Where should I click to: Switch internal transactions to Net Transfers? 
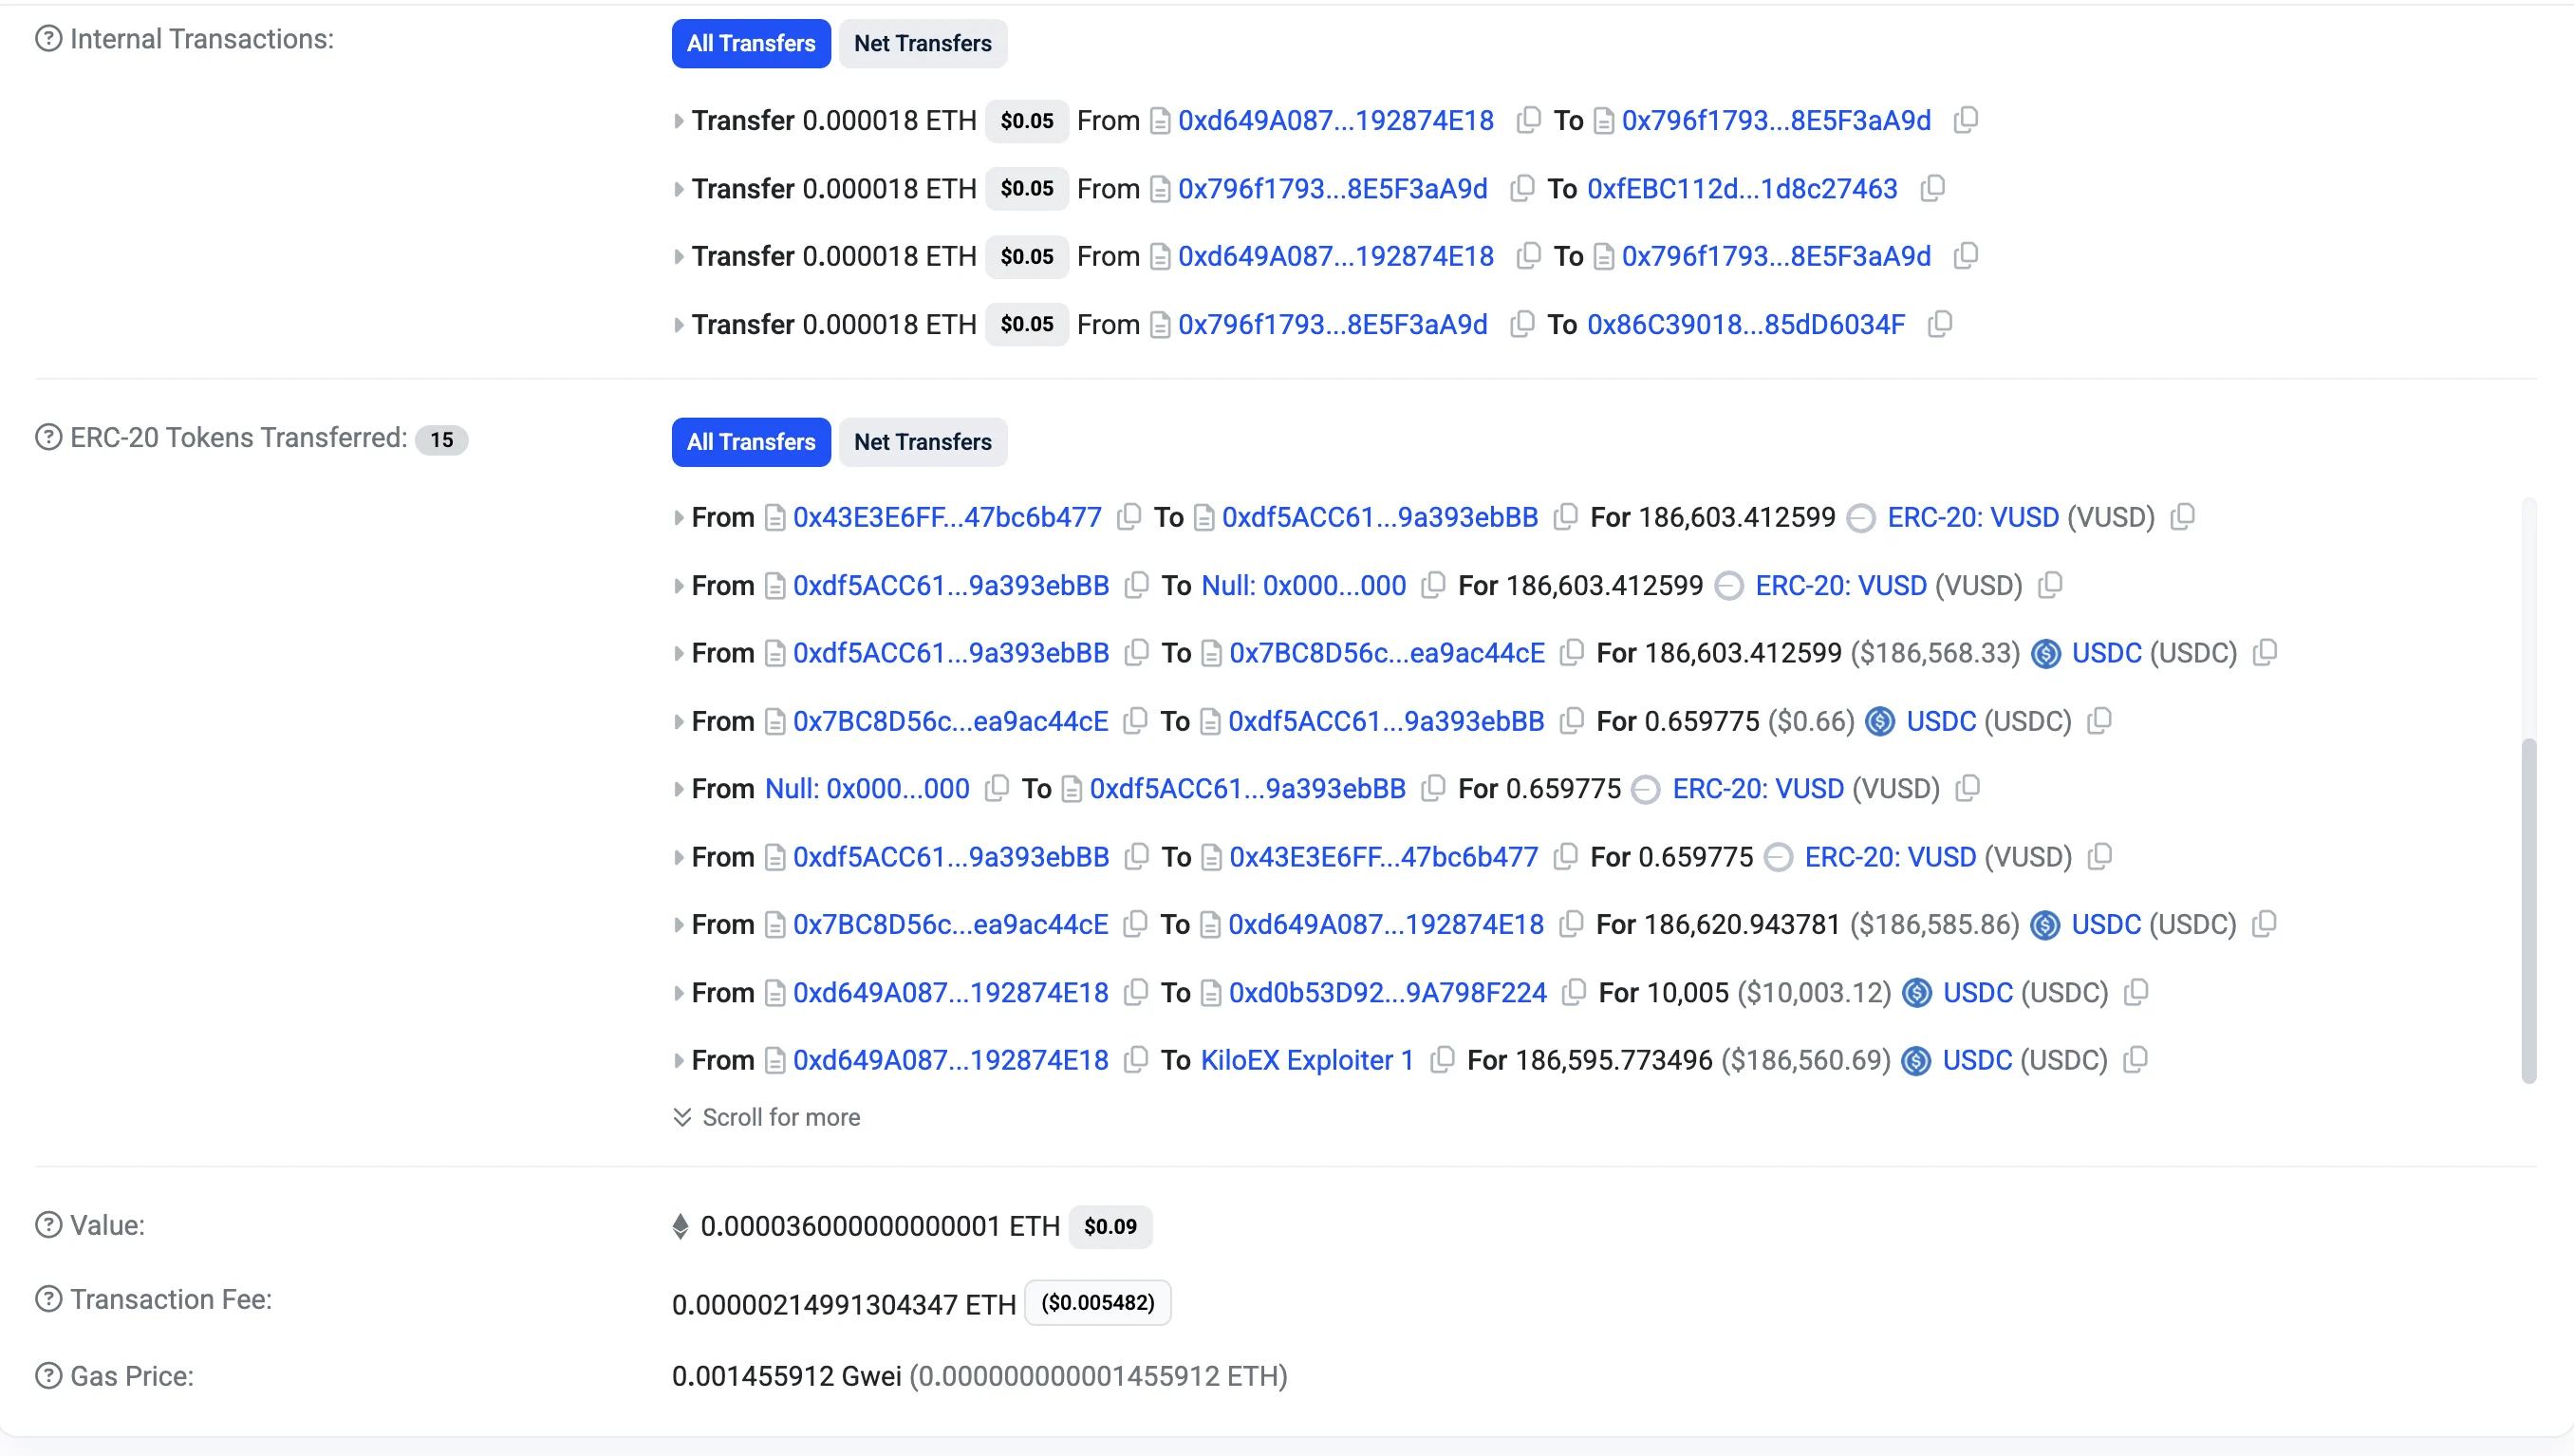[922, 44]
